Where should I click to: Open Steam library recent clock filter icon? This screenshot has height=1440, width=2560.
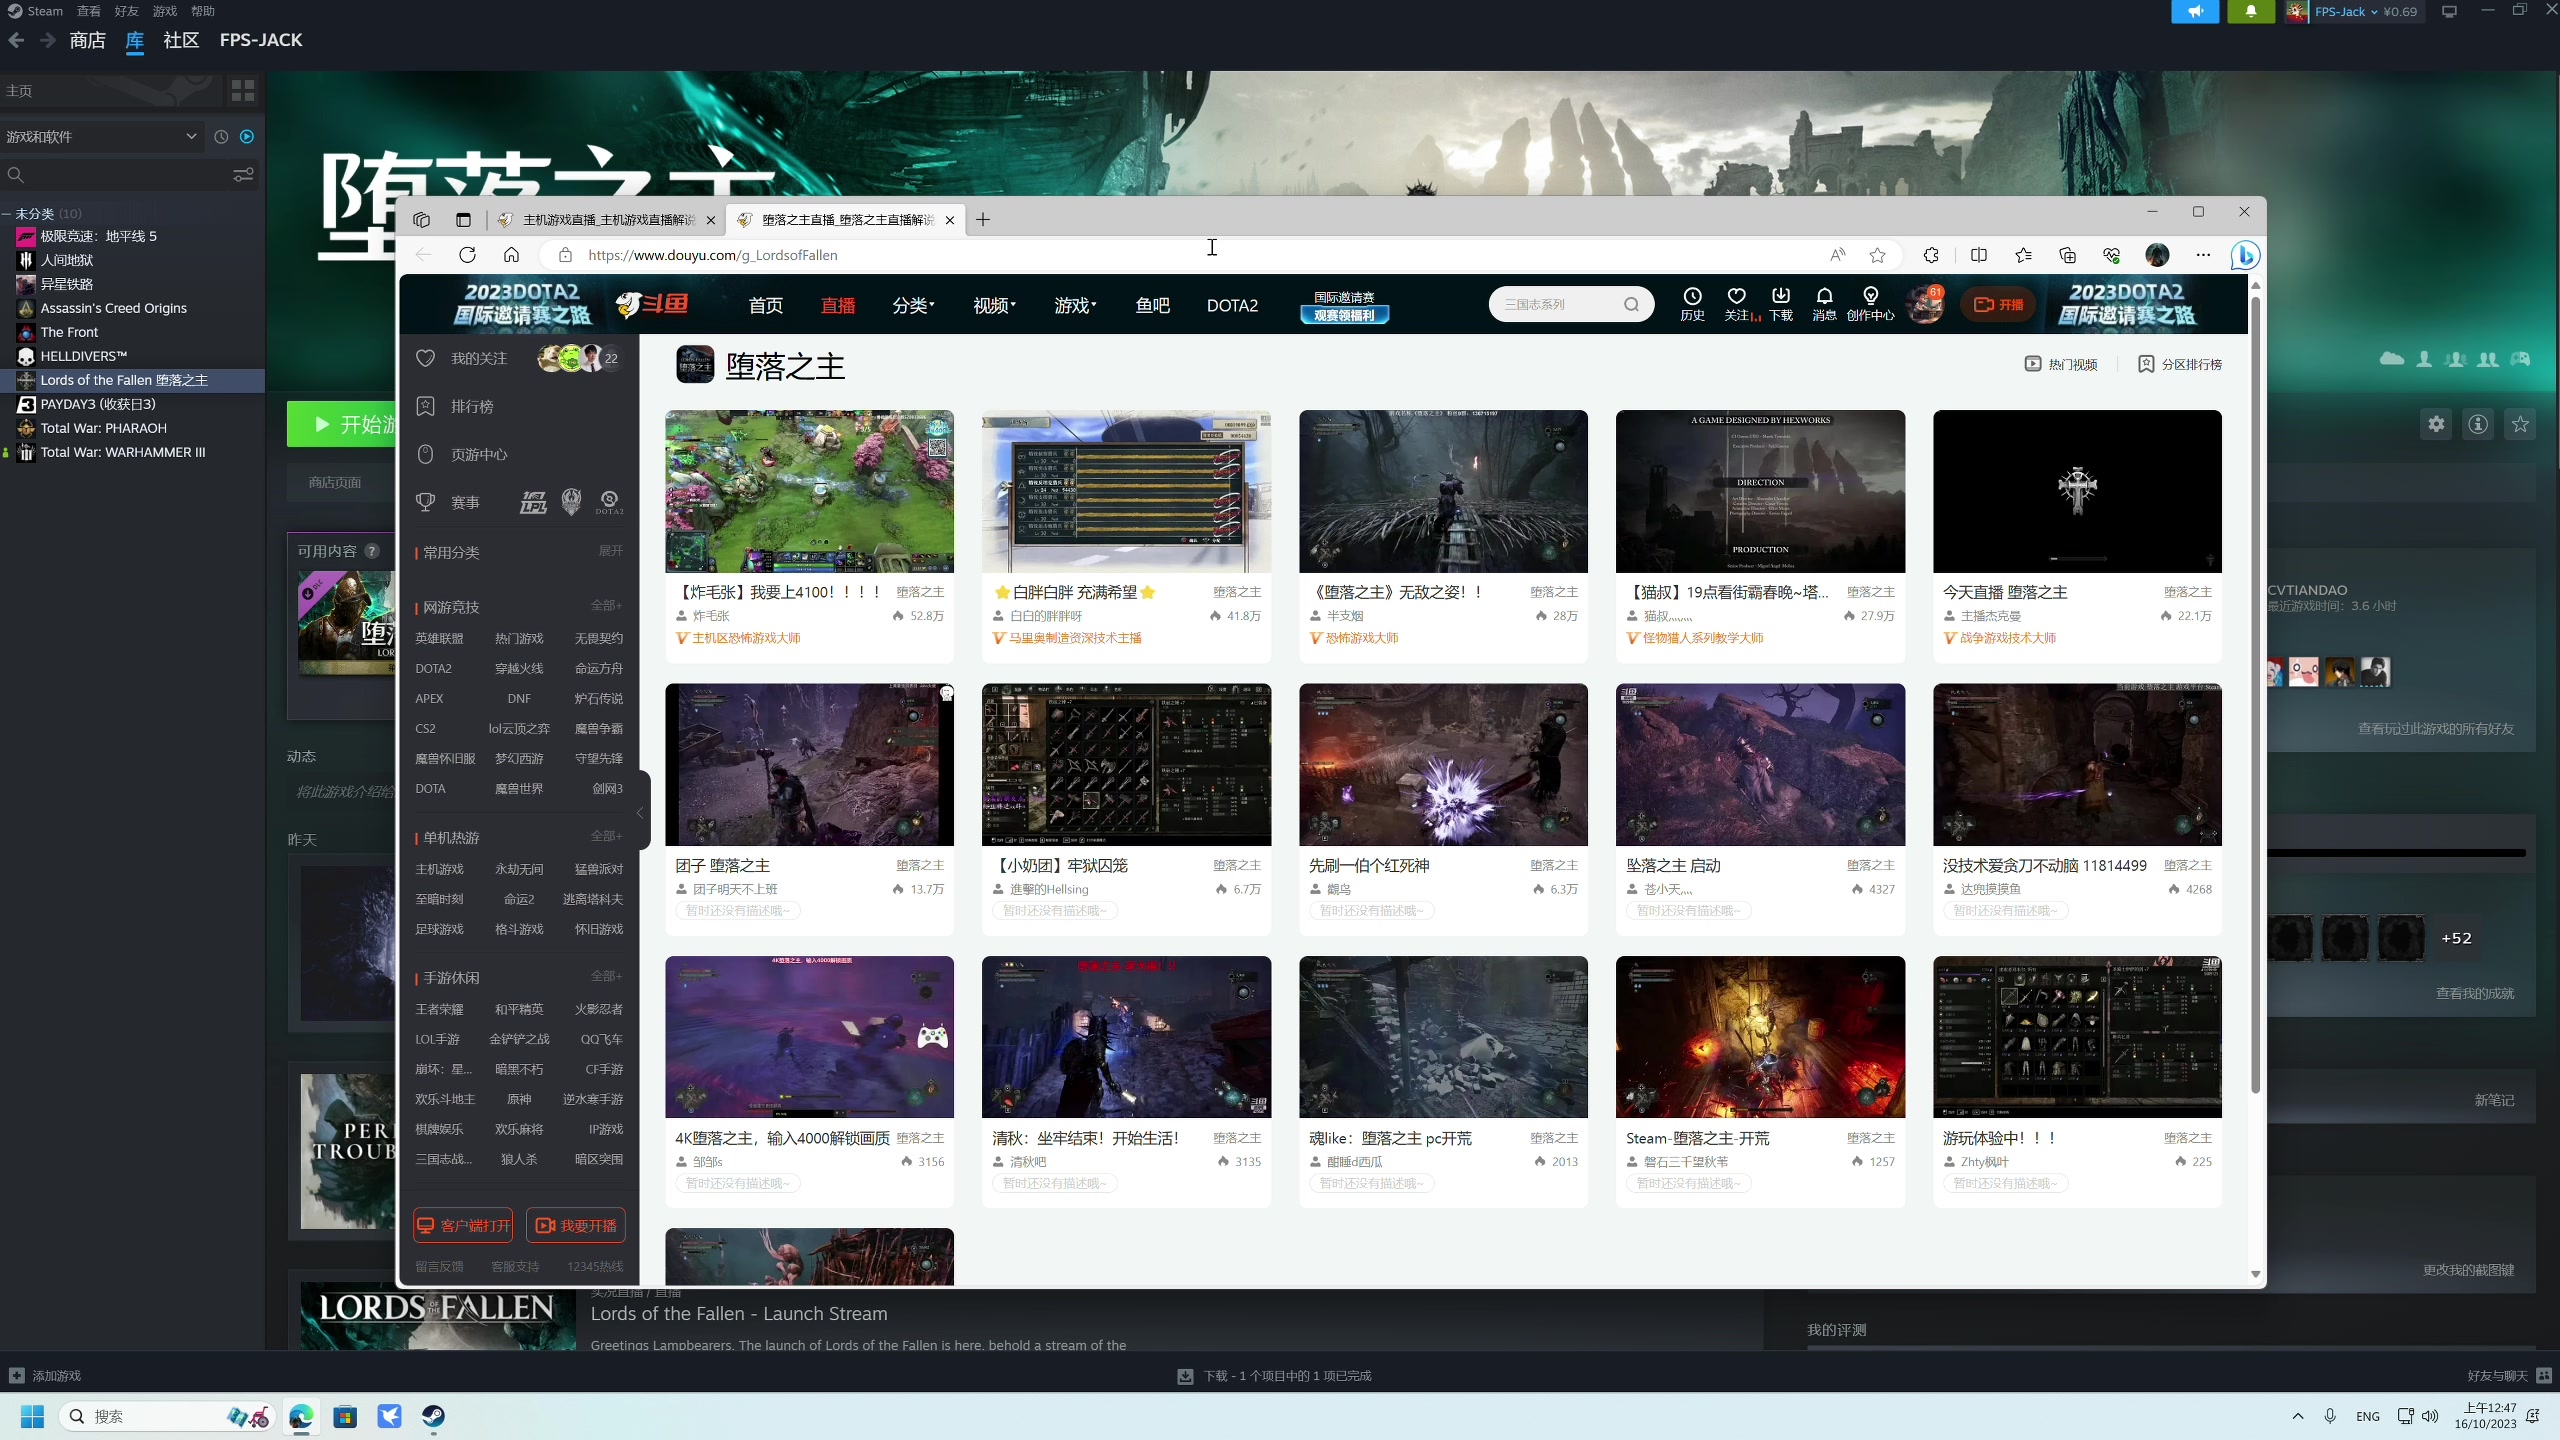point(221,136)
